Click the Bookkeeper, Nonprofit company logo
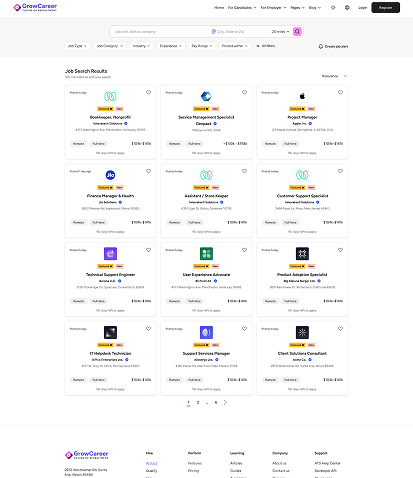 (x=110, y=96)
